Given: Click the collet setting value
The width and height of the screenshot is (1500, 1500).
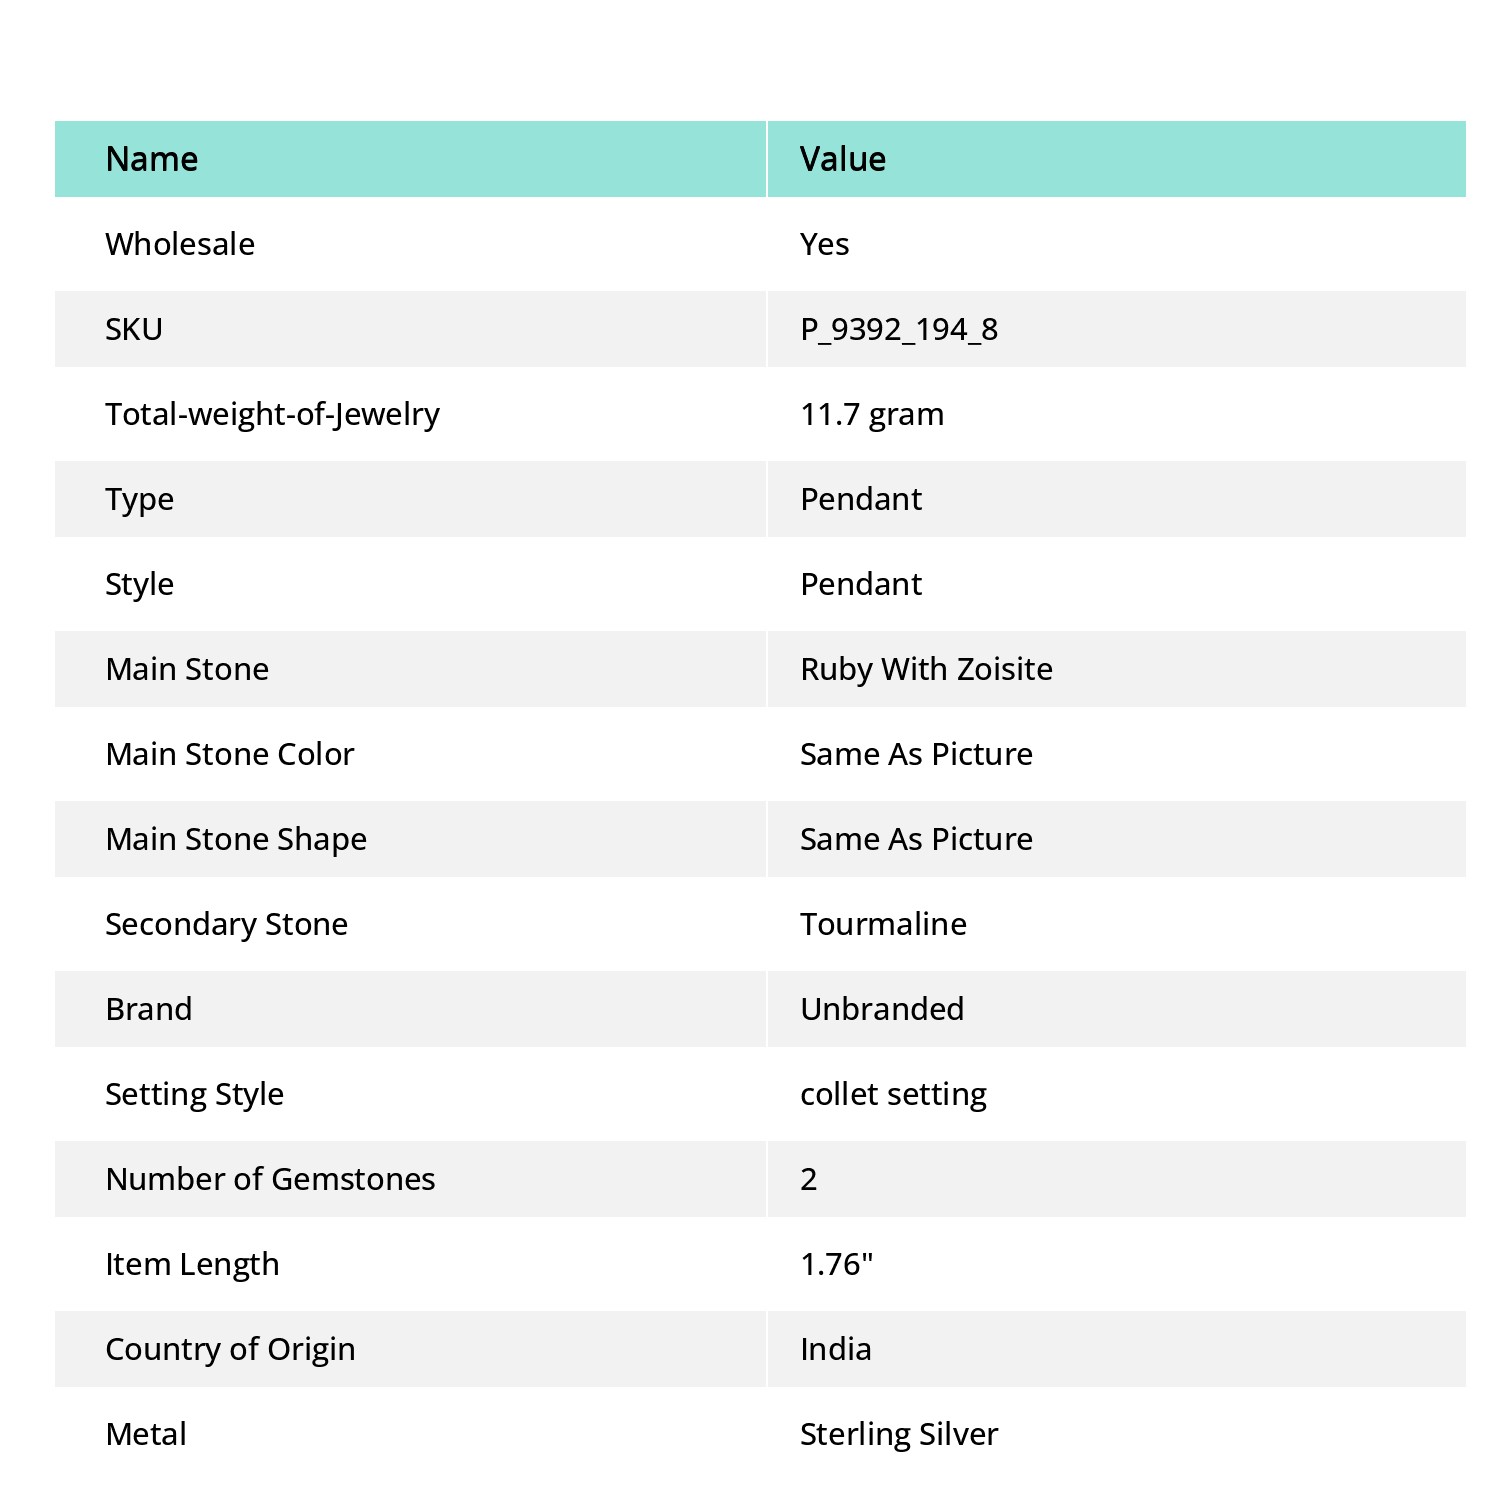Looking at the screenshot, I should pos(893,1095).
